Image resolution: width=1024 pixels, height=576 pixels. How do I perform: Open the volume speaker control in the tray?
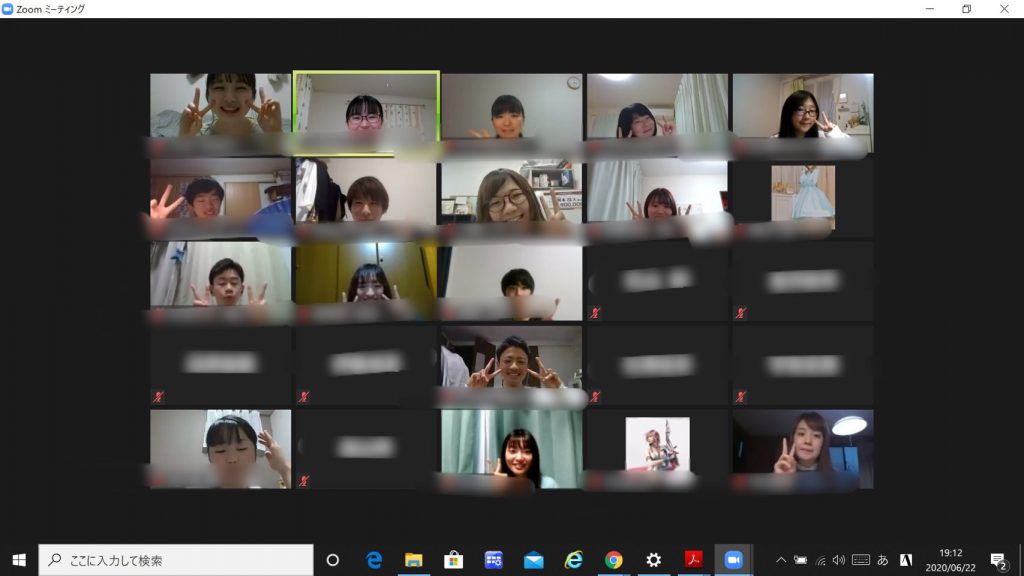[839, 560]
